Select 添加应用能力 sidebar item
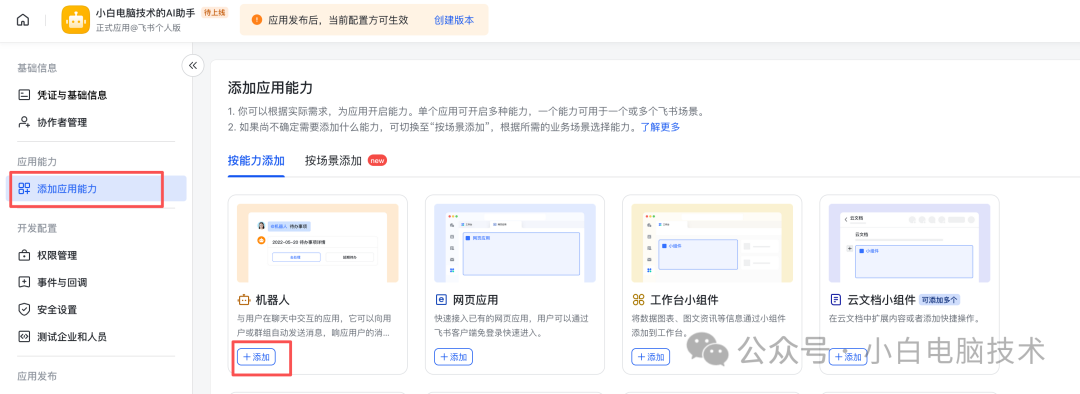This screenshot has width=1080, height=394. (x=95, y=189)
